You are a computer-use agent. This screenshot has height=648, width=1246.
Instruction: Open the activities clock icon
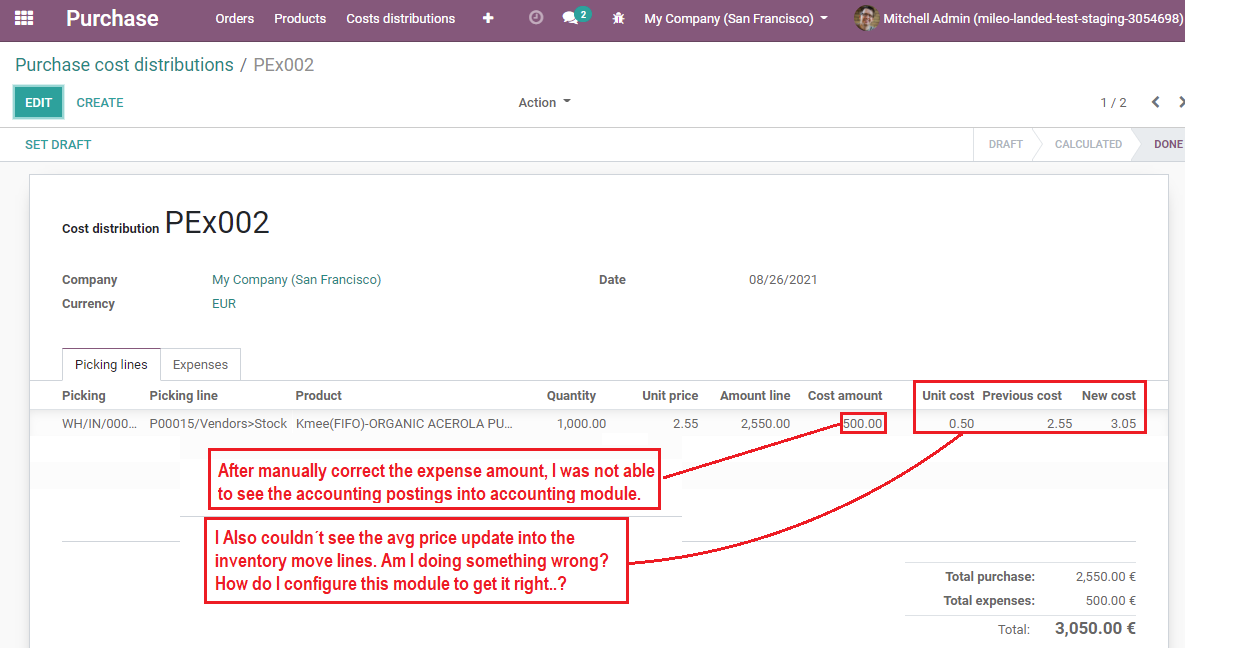536,18
